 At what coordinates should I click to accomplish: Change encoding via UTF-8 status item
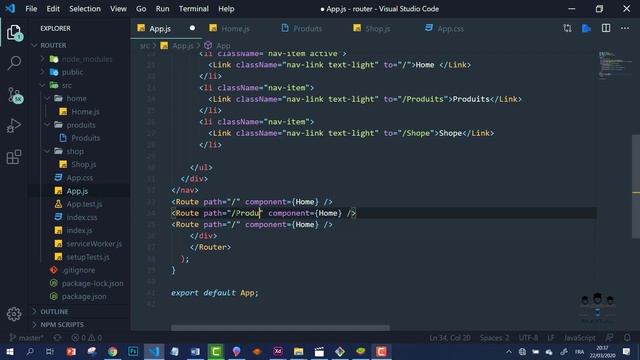(x=528, y=338)
